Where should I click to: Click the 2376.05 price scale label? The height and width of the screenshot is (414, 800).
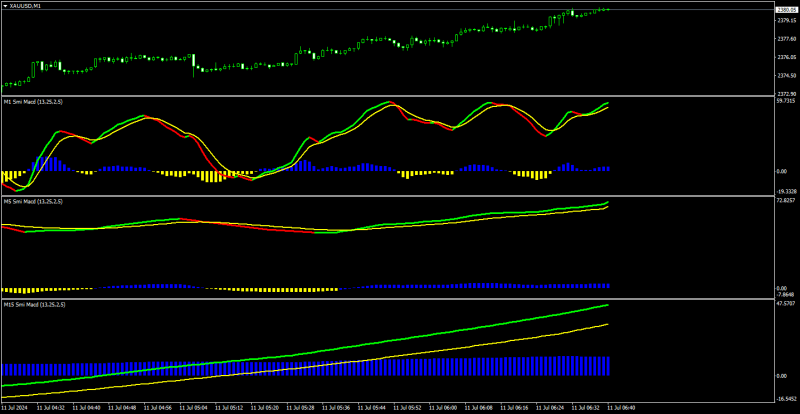(x=787, y=57)
